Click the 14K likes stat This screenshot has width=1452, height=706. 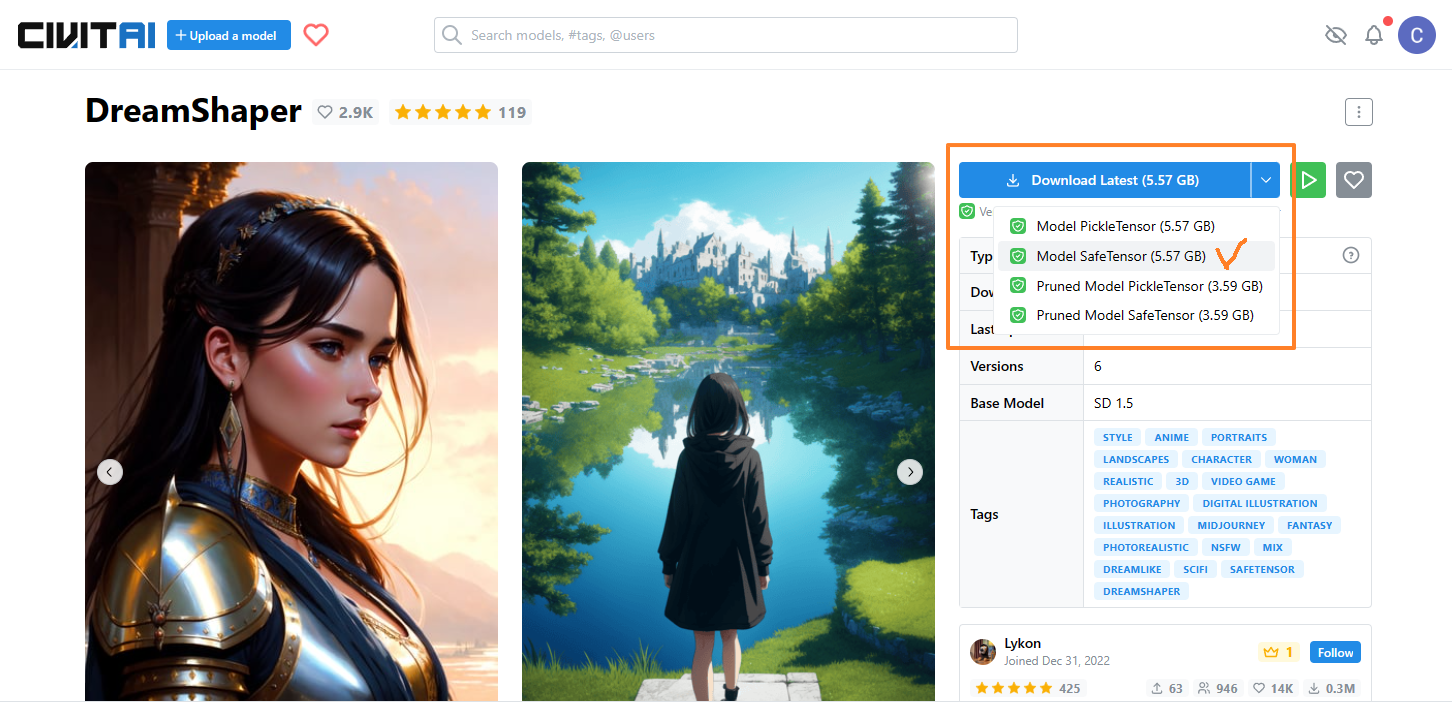(1273, 688)
